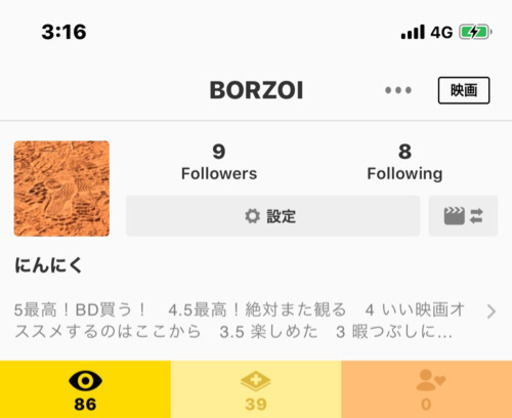
Task: Click the gear icon in 設定
Action: tap(252, 216)
